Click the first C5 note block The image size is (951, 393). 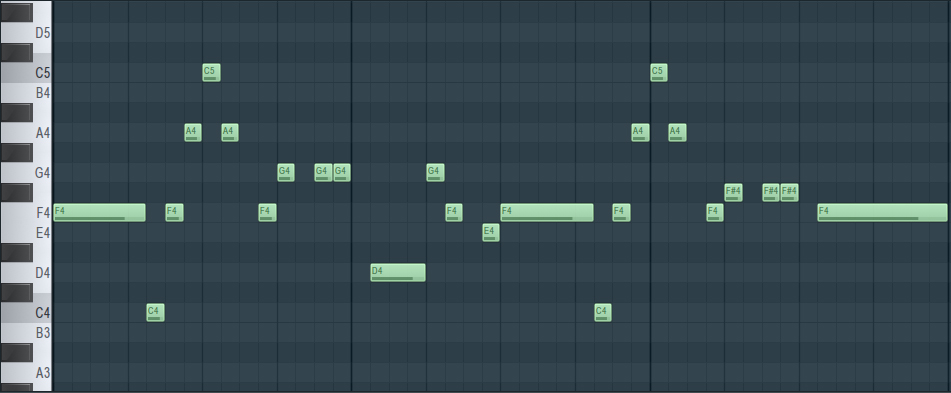coord(211,73)
